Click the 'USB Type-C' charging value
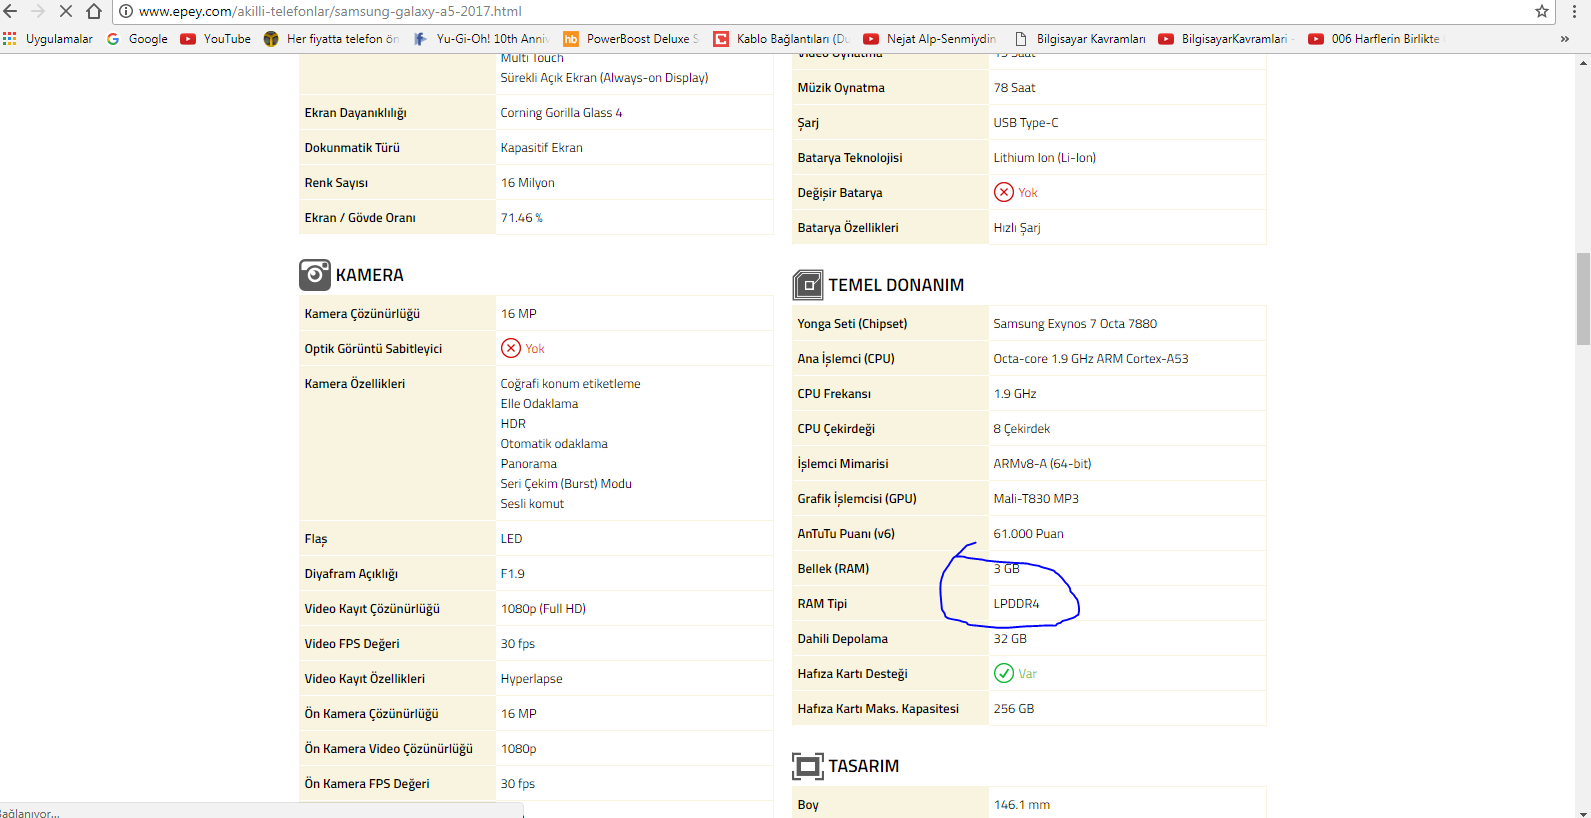Image resolution: width=1591 pixels, height=818 pixels. click(x=1025, y=123)
